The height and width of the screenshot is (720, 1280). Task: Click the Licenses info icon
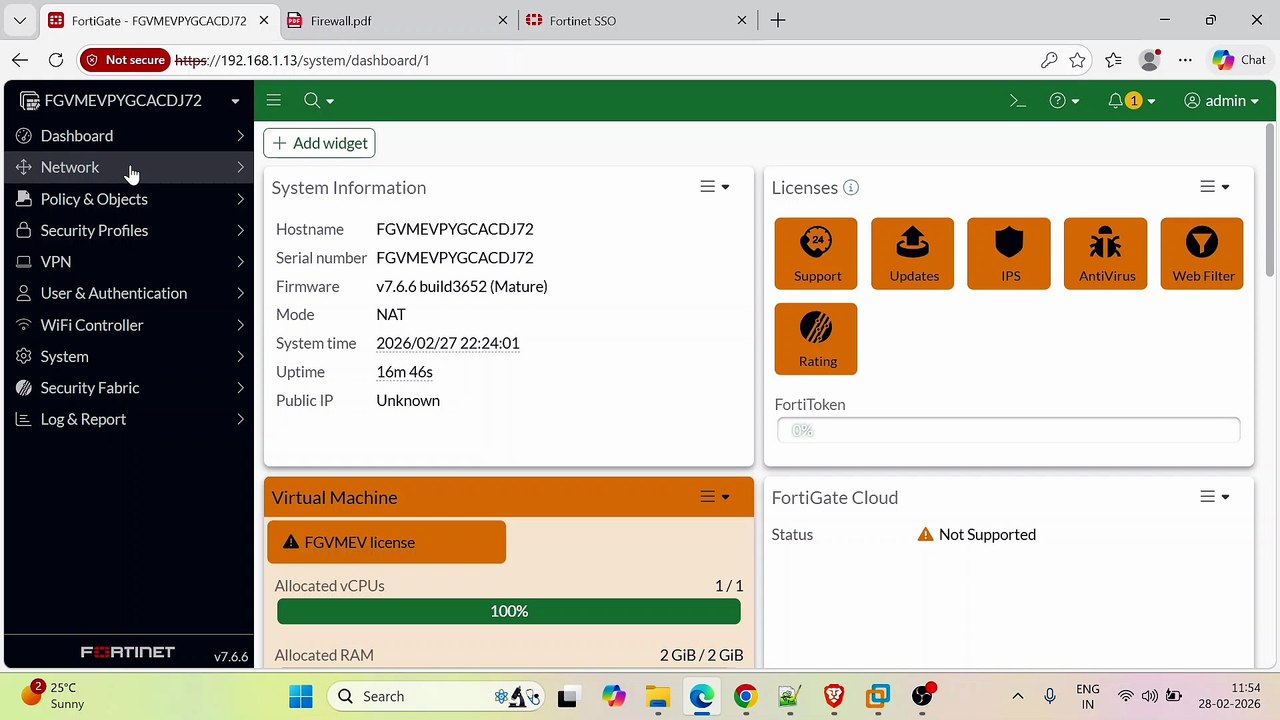tap(851, 188)
